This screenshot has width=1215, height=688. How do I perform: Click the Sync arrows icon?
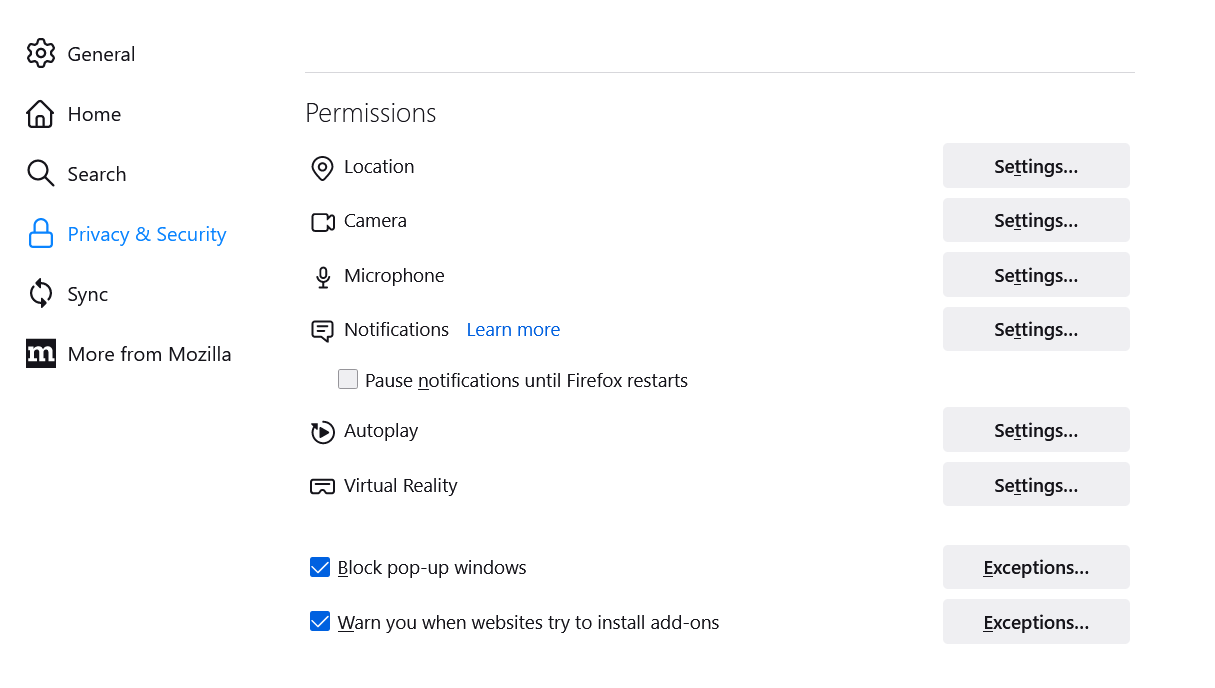[x=40, y=294]
